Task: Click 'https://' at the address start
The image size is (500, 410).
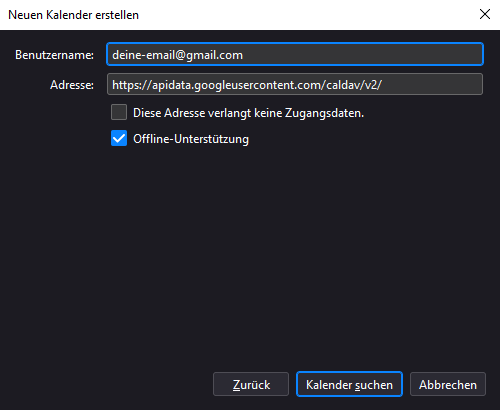Action: (x=132, y=85)
